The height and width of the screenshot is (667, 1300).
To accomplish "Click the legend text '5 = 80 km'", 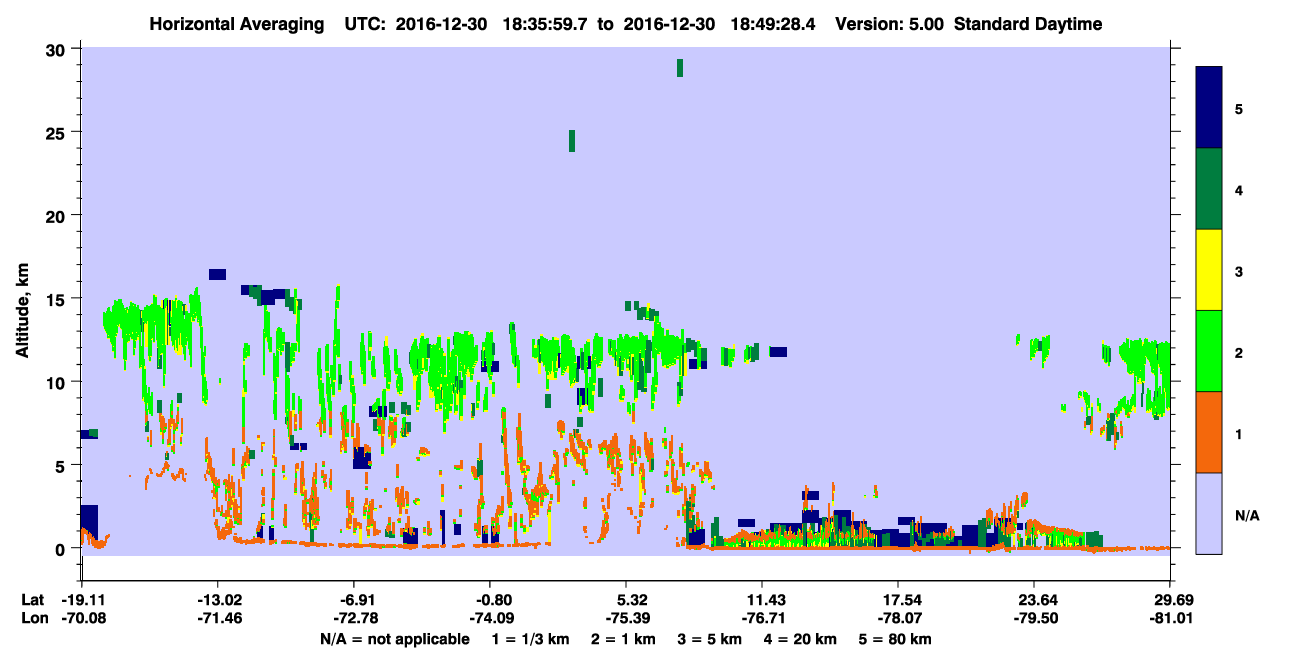I will coord(897,639).
